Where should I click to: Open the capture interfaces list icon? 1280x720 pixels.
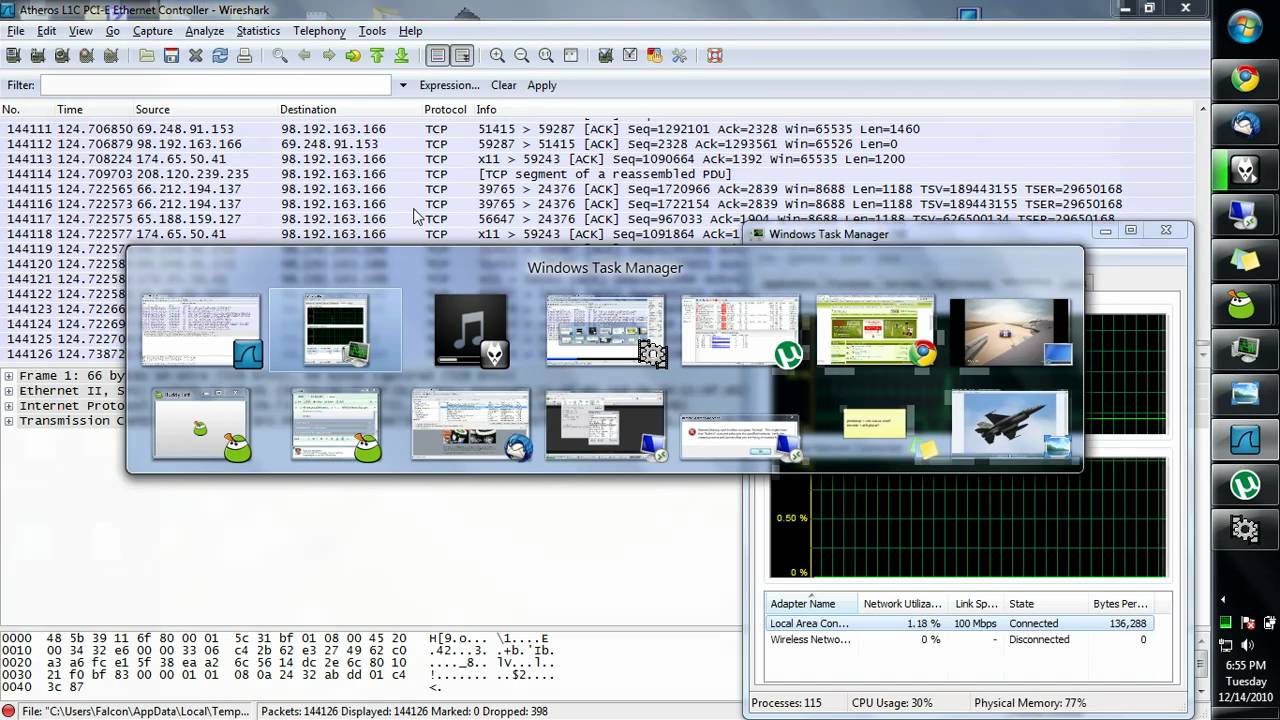tap(13, 56)
